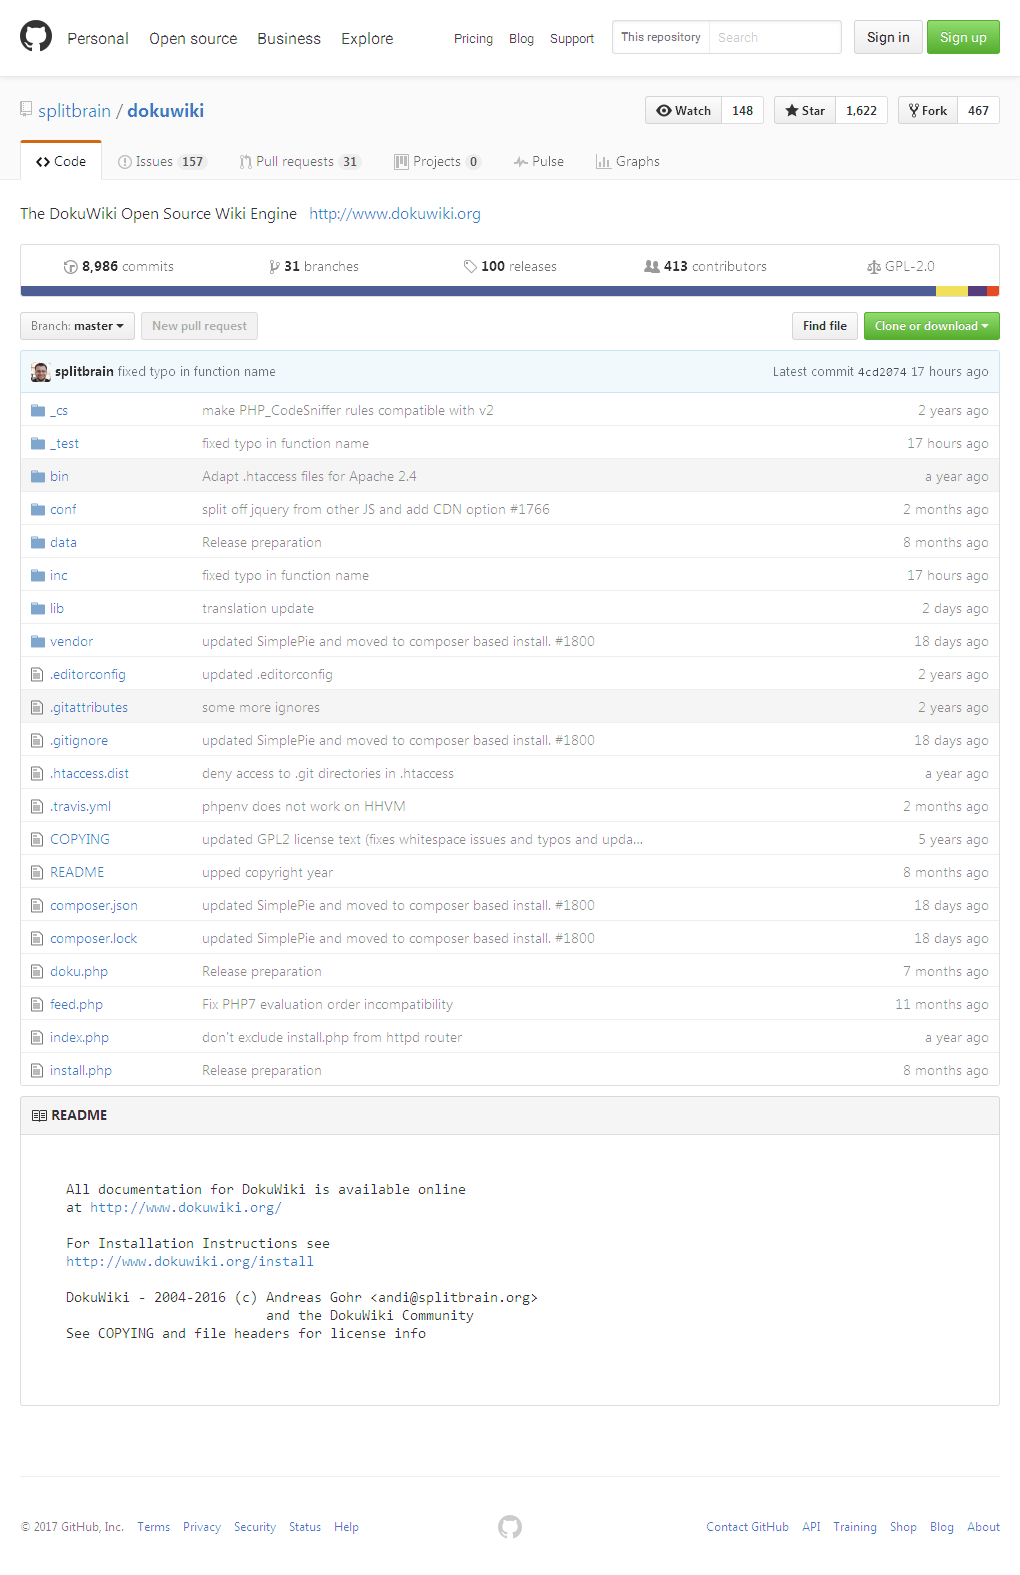
Task: Click the _test folder icon
Action: tap(38, 443)
